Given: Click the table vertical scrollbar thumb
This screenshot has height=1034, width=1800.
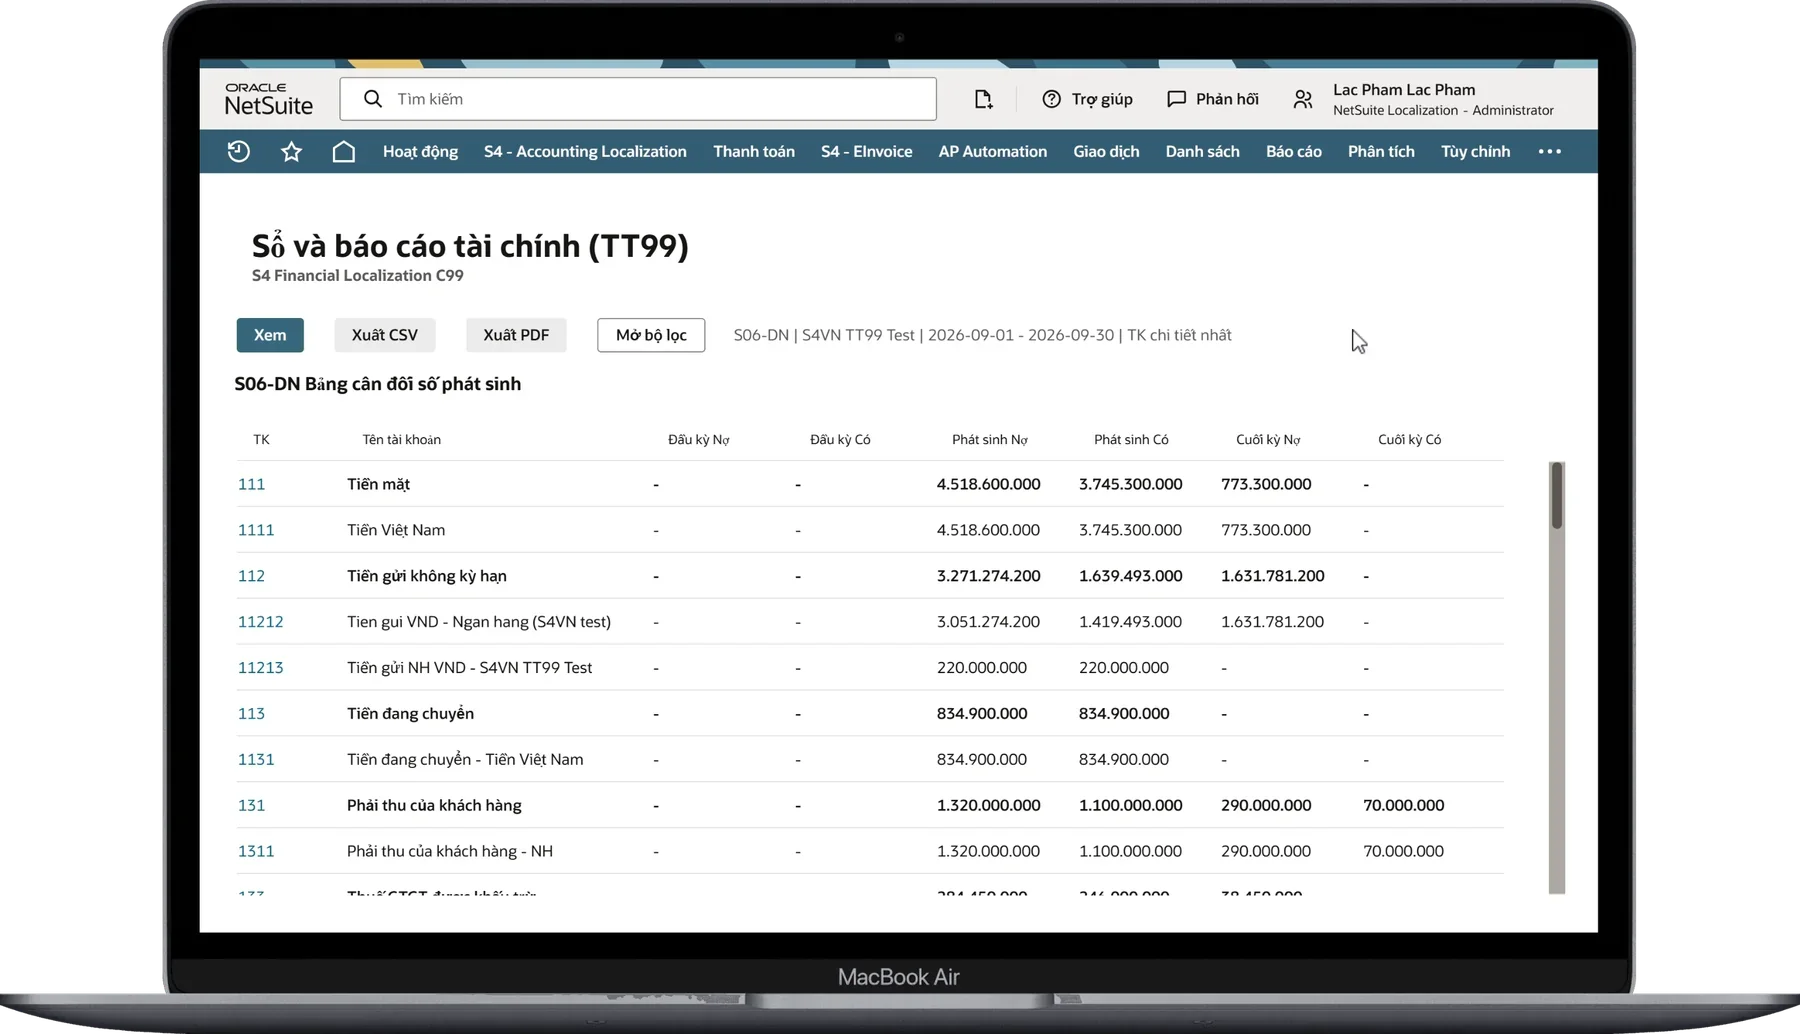Looking at the screenshot, I should click(1557, 495).
